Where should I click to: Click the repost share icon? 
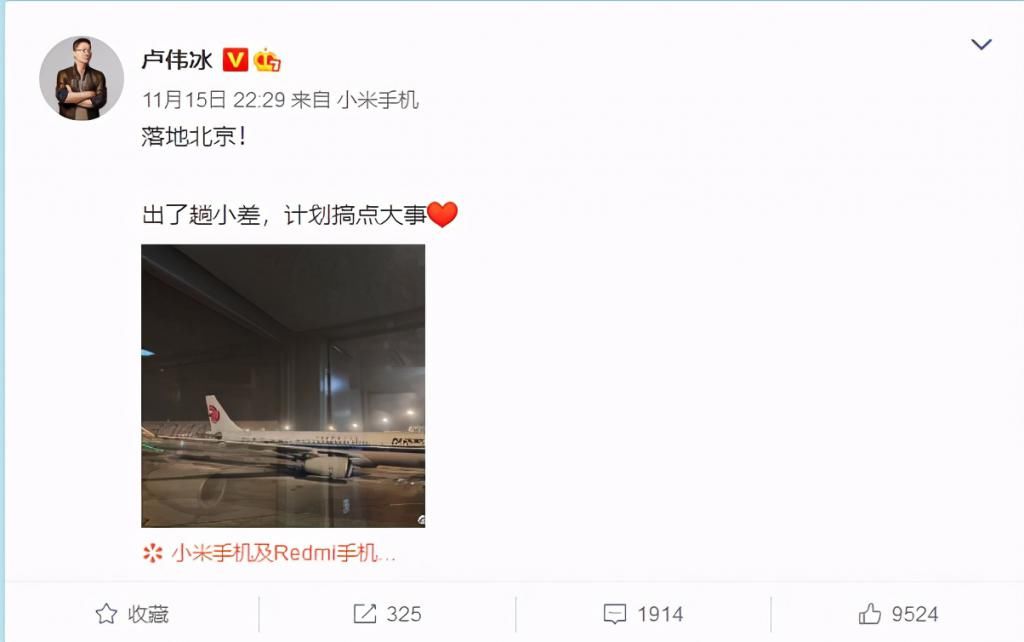pyautogui.click(x=364, y=614)
